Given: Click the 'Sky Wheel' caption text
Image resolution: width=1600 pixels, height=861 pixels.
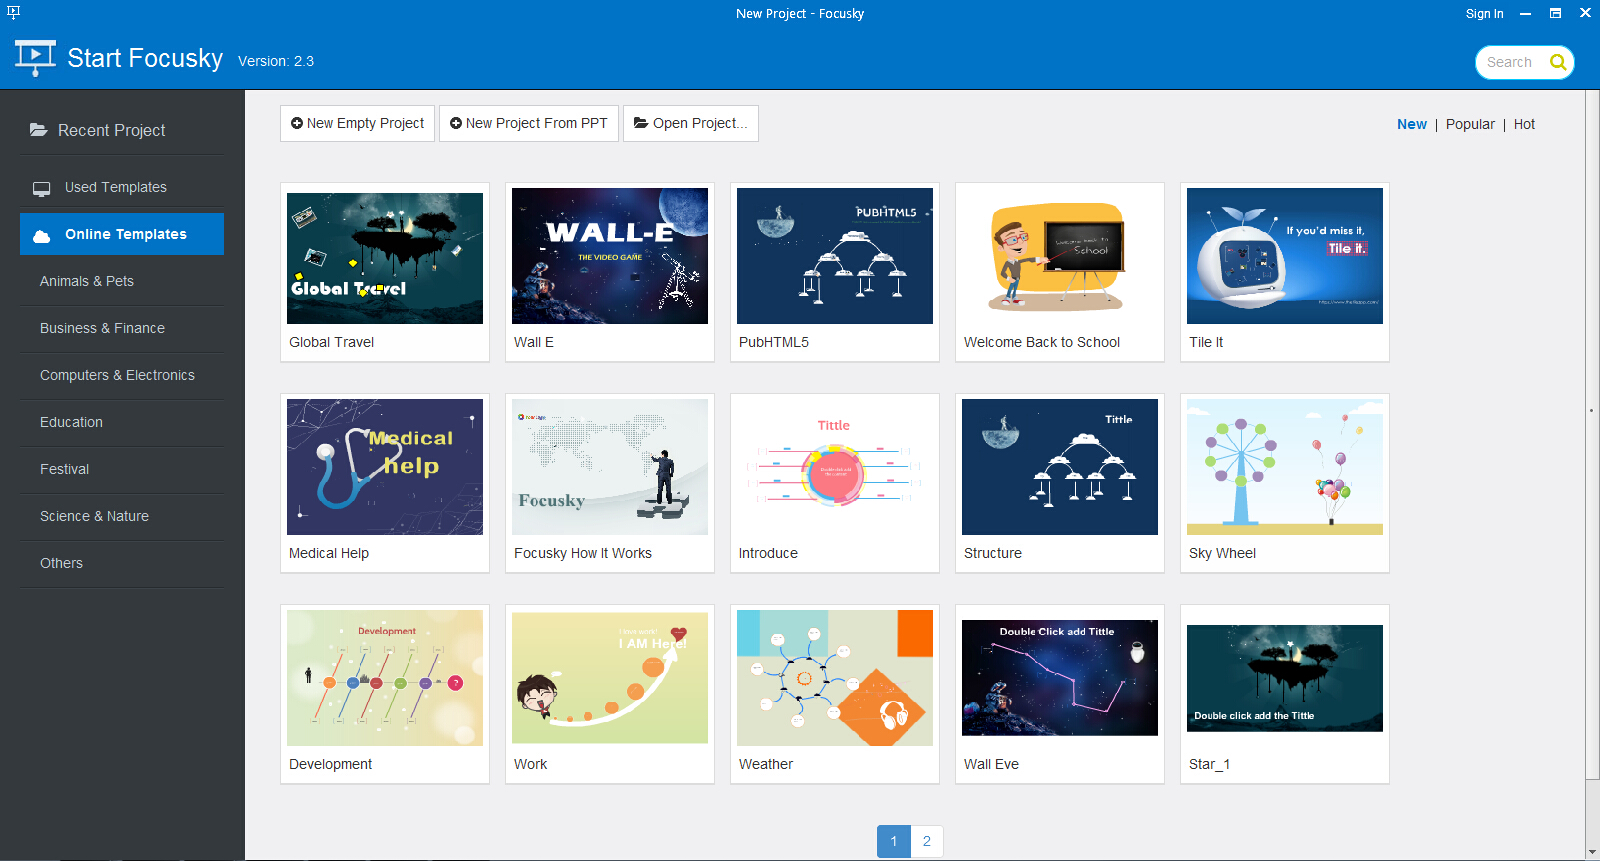Looking at the screenshot, I should coord(1222,553).
